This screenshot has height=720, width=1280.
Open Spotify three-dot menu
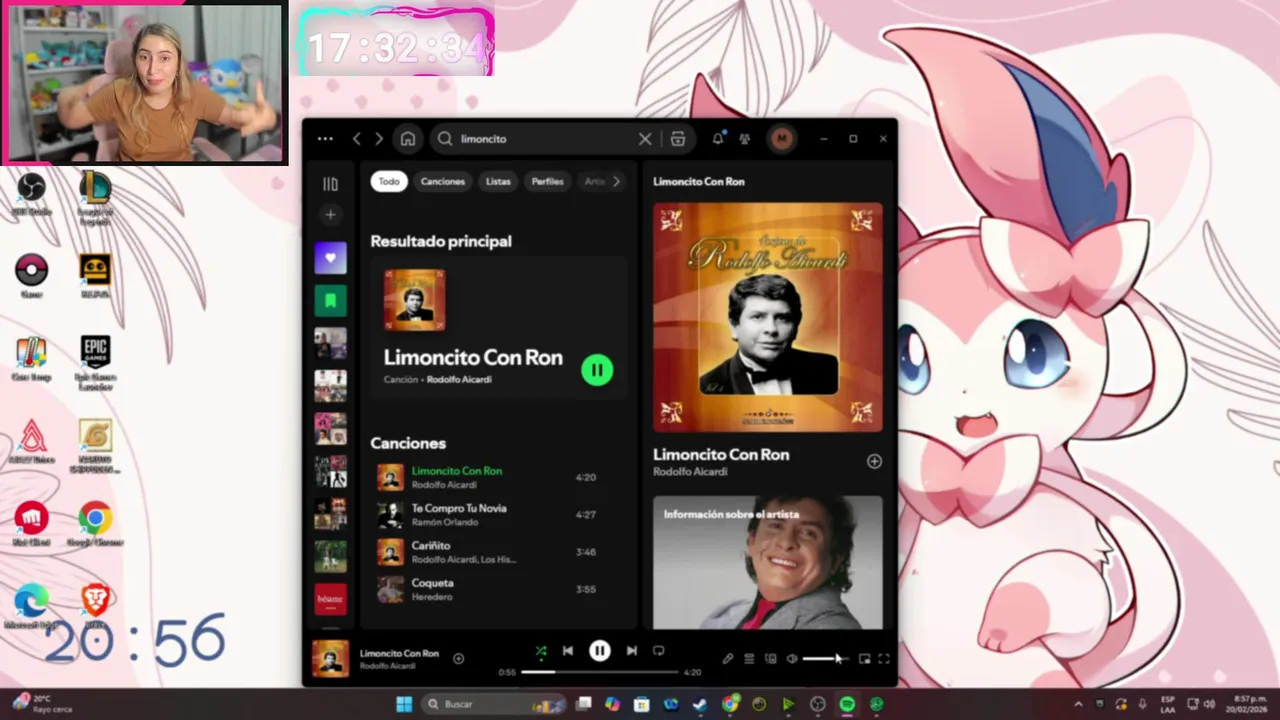325,139
